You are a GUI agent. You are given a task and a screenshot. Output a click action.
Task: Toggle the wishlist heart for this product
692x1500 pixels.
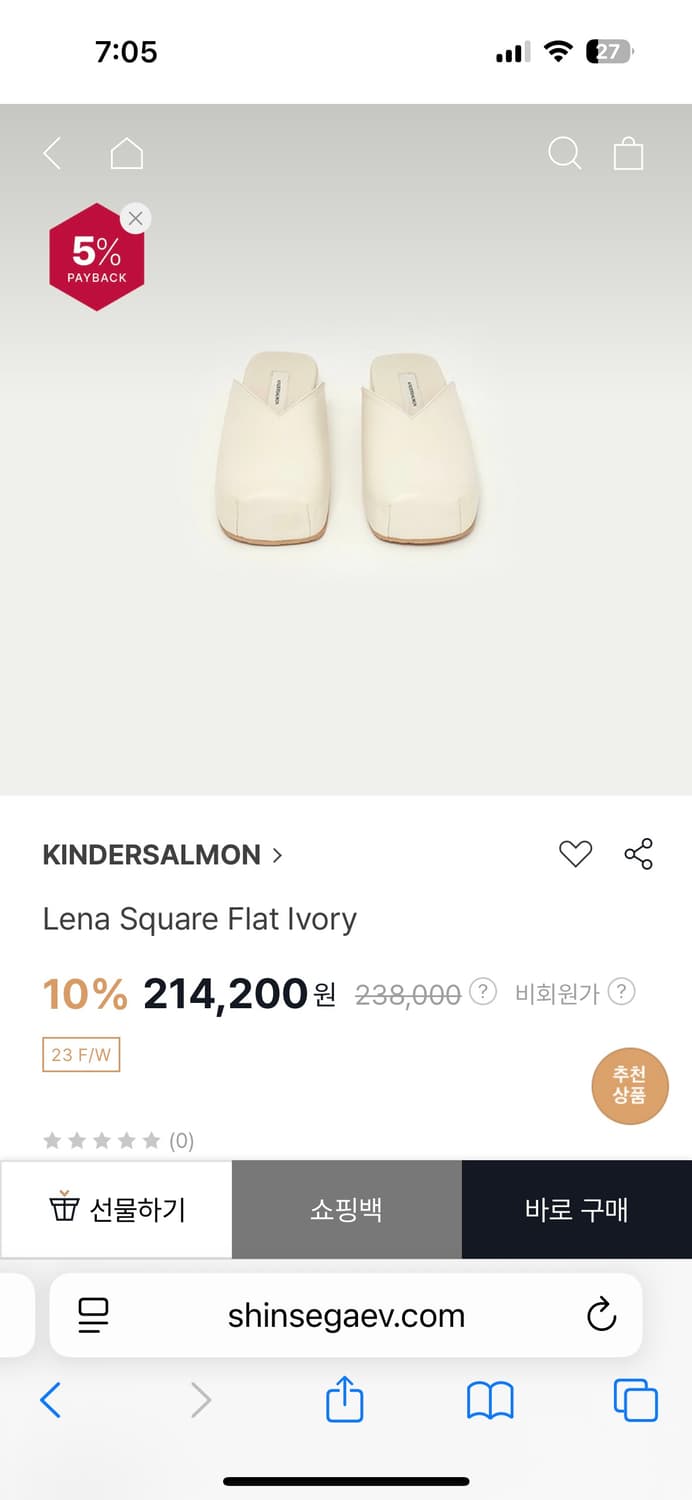point(575,854)
